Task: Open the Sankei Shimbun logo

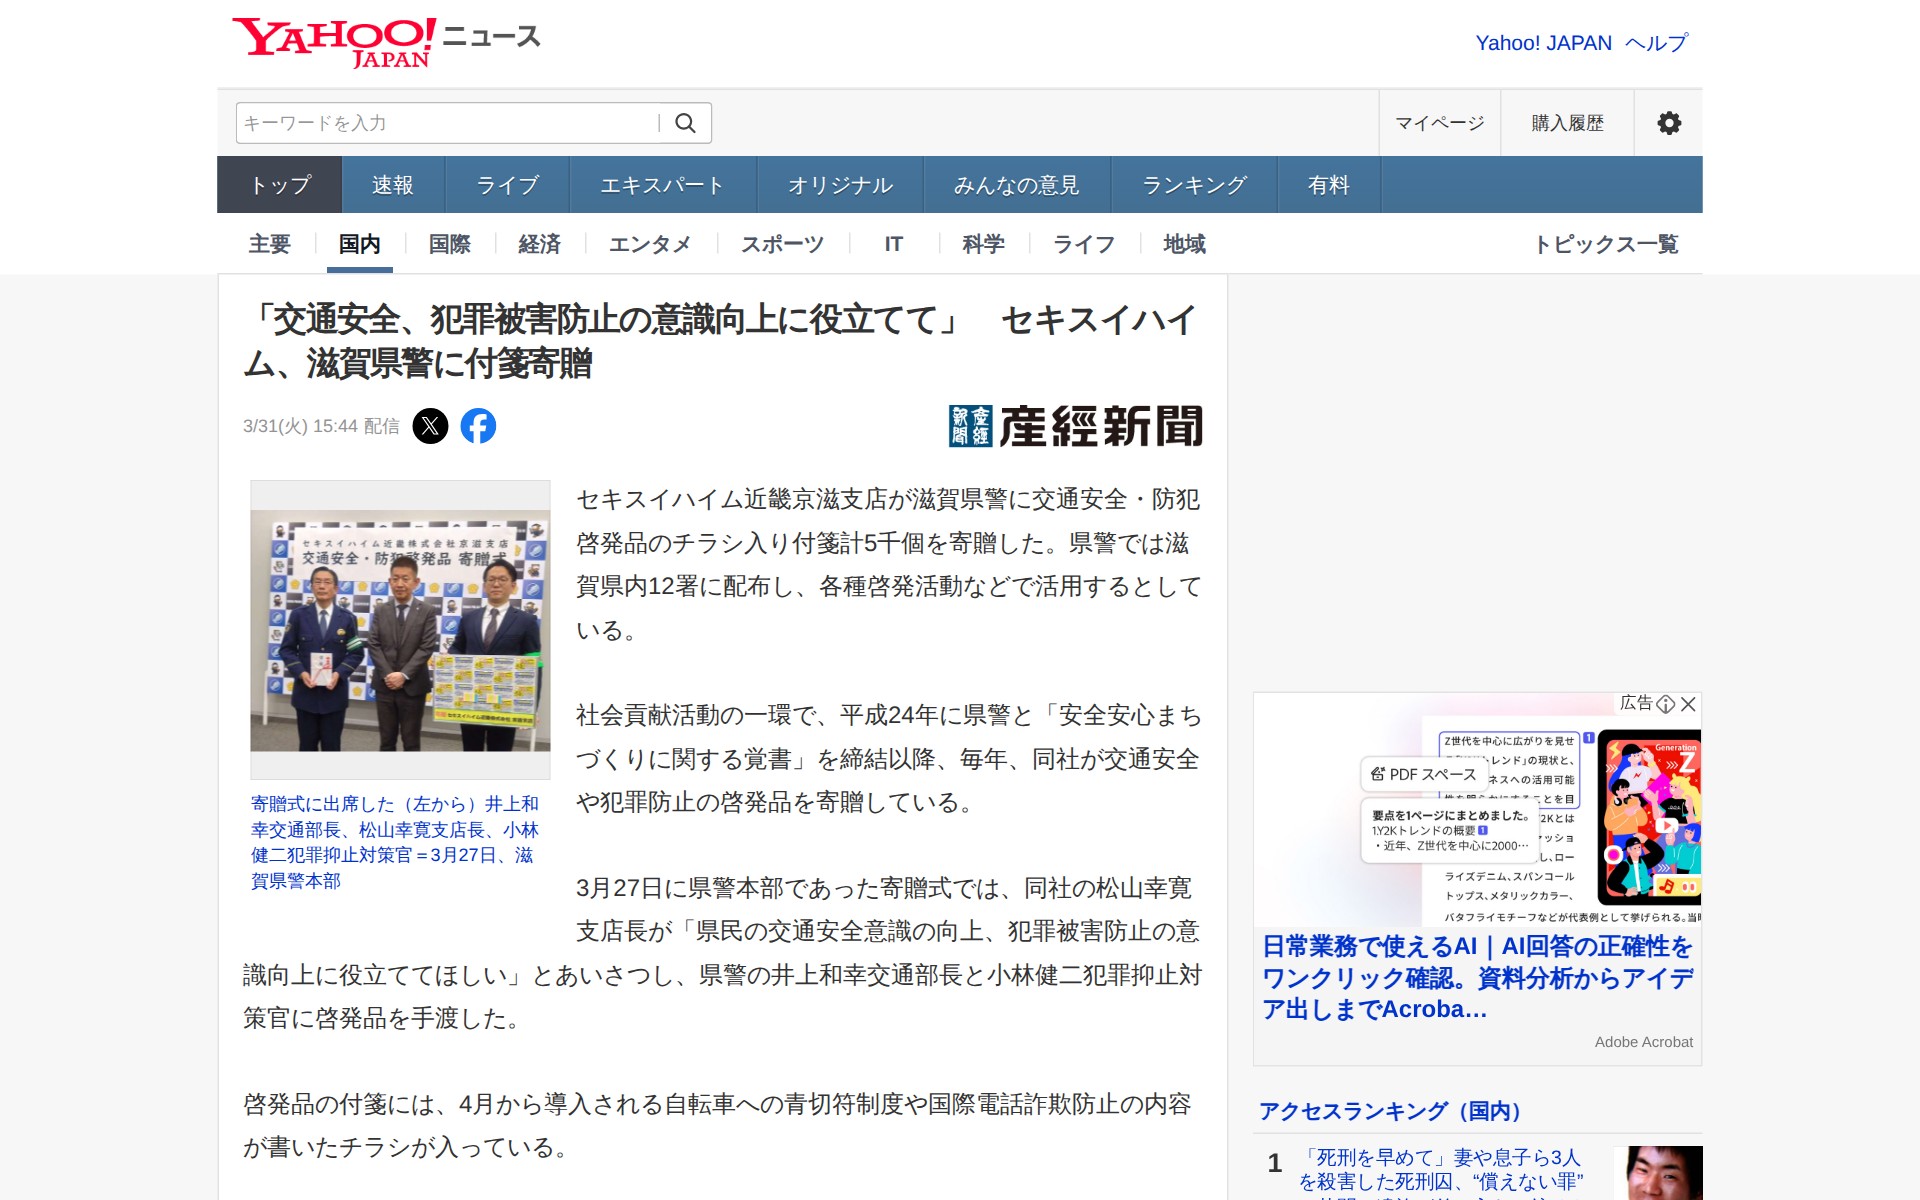Action: tap(1075, 426)
